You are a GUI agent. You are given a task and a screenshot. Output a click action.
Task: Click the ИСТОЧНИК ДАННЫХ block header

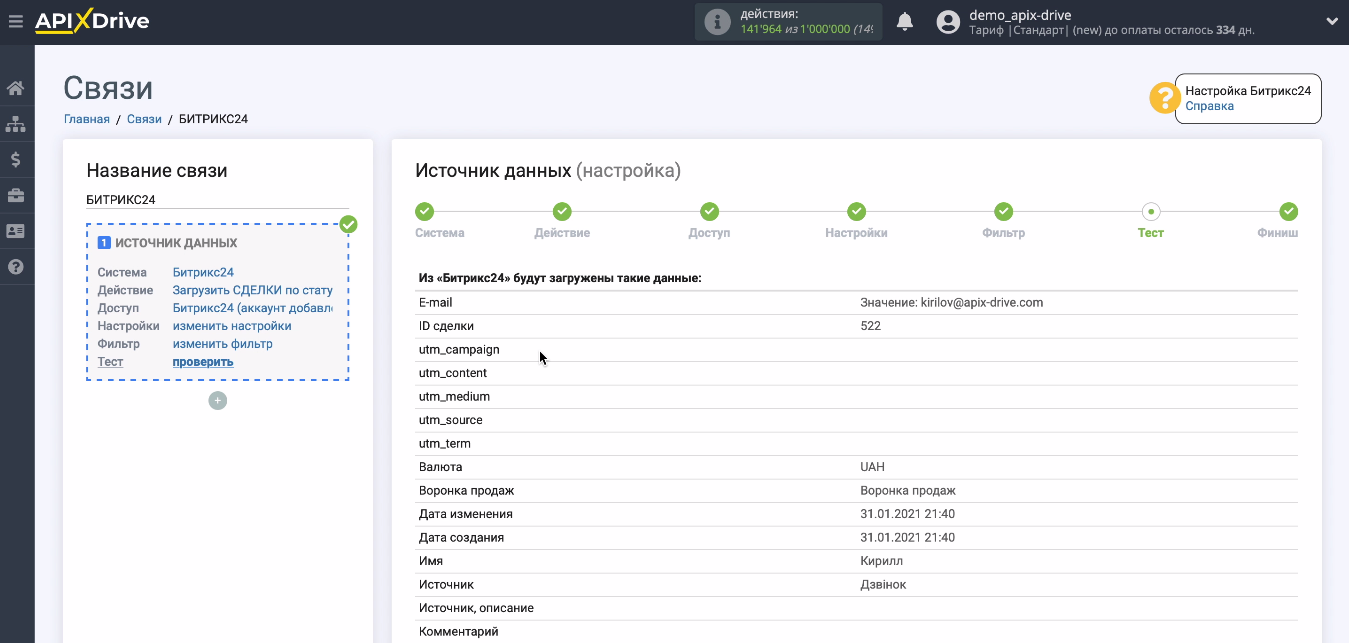click(176, 243)
